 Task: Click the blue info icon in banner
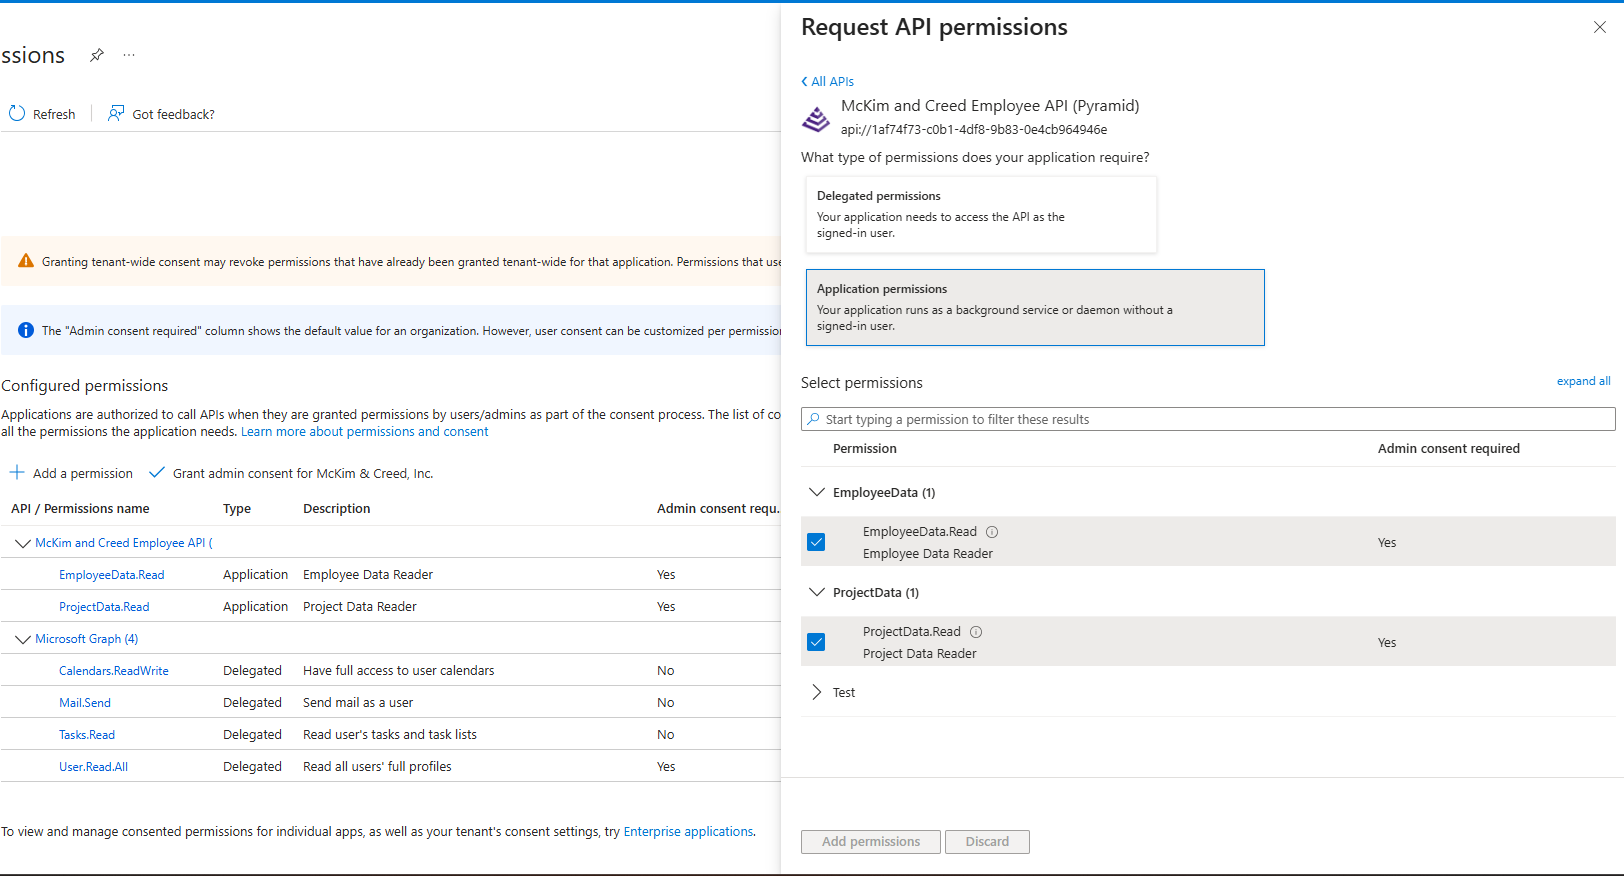click(26, 330)
